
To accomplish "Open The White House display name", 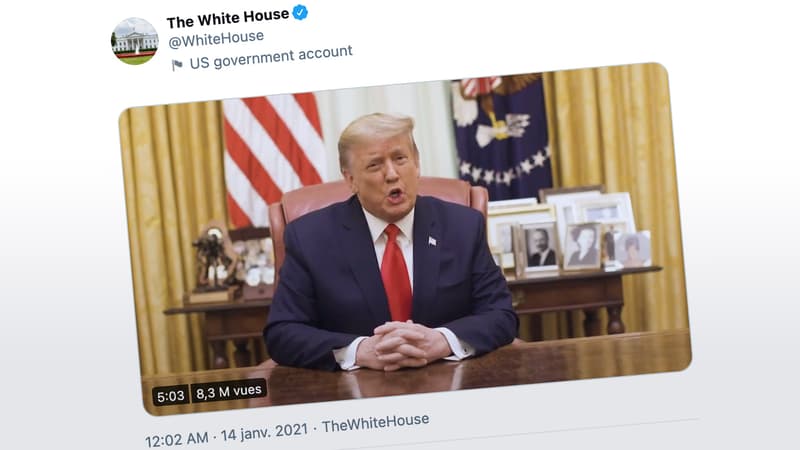I will pyautogui.click(x=228, y=19).
